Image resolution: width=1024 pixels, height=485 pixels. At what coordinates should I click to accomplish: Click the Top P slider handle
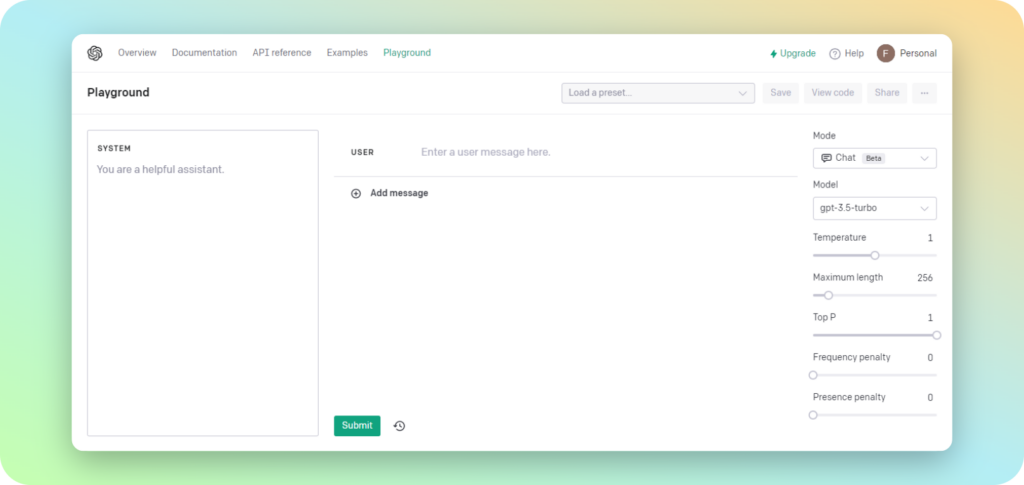pos(936,335)
